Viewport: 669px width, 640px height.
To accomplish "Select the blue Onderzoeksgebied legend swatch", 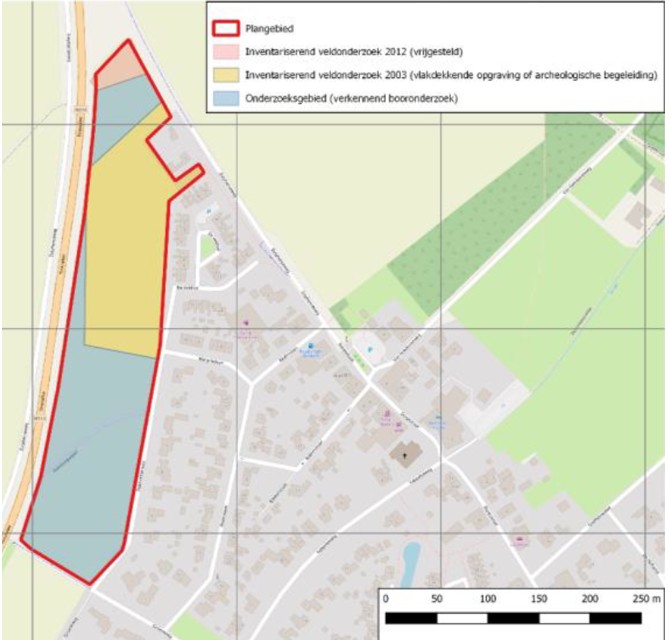I will 226,99.
